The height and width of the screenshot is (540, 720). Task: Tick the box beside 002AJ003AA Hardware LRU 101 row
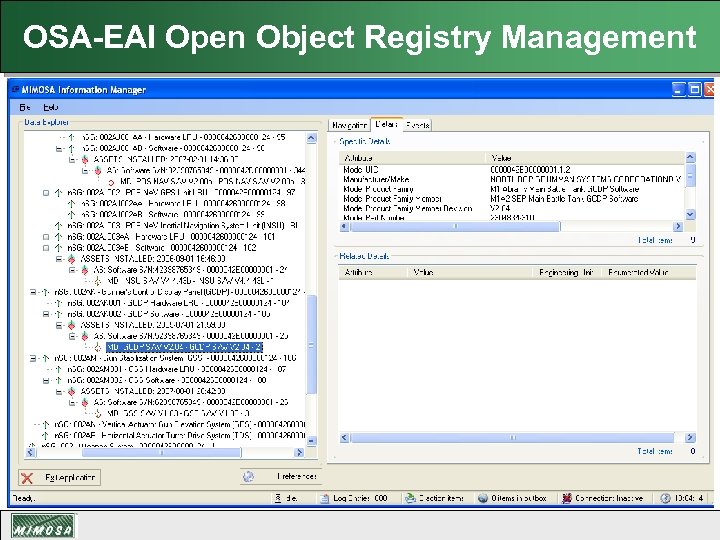click(x=46, y=237)
